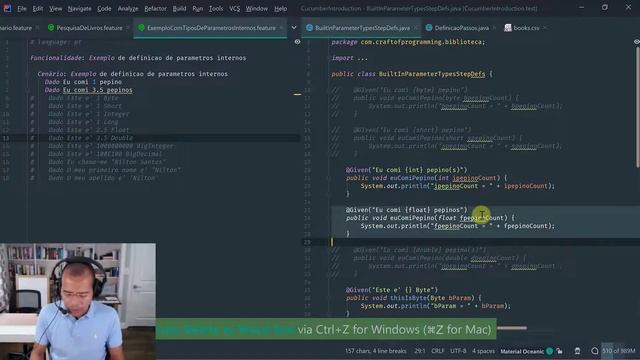Open the Tools menu
The height and width of the screenshot is (360, 640).
[216, 8]
